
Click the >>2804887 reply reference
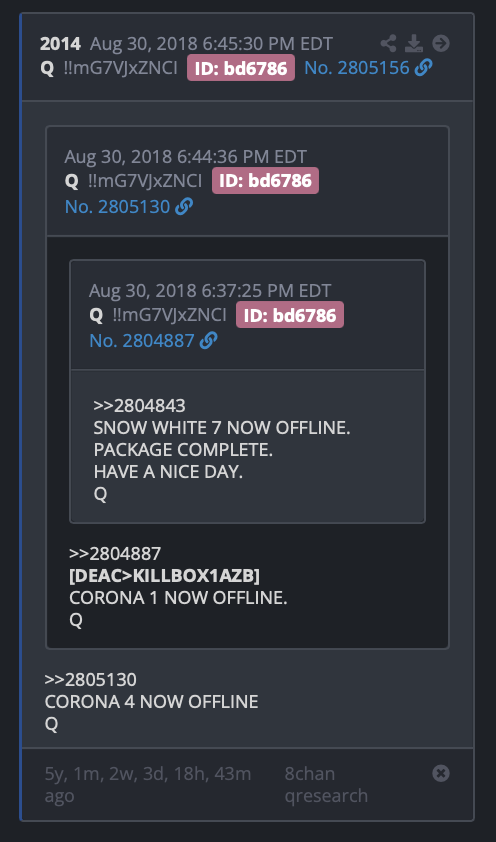click(x=115, y=554)
